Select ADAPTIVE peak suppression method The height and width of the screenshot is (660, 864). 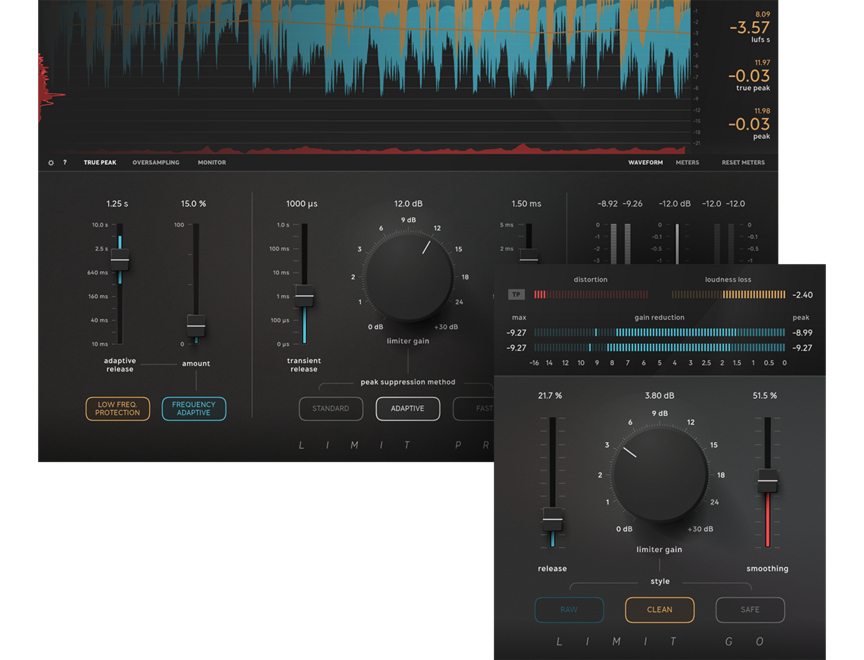point(408,409)
